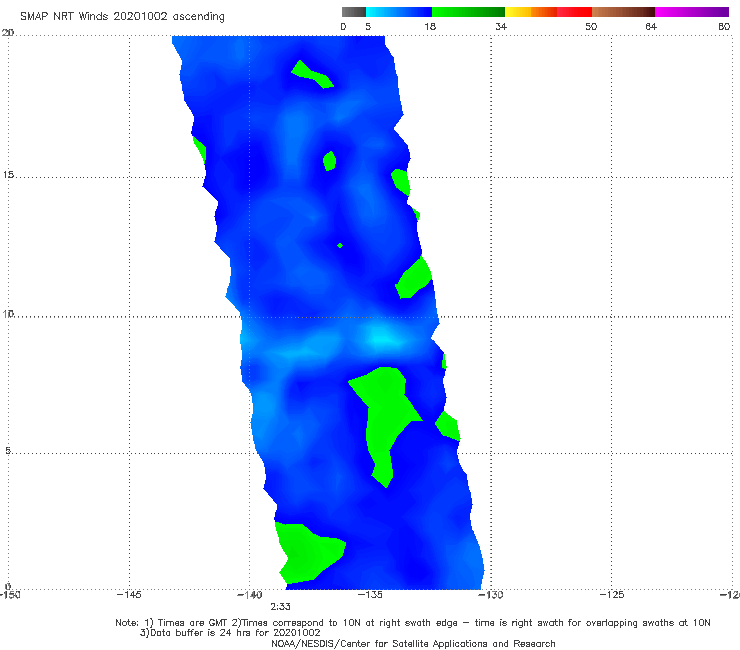Click the longitude label '-130'
This screenshot has height=650, width=740.
[x=491, y=595]
